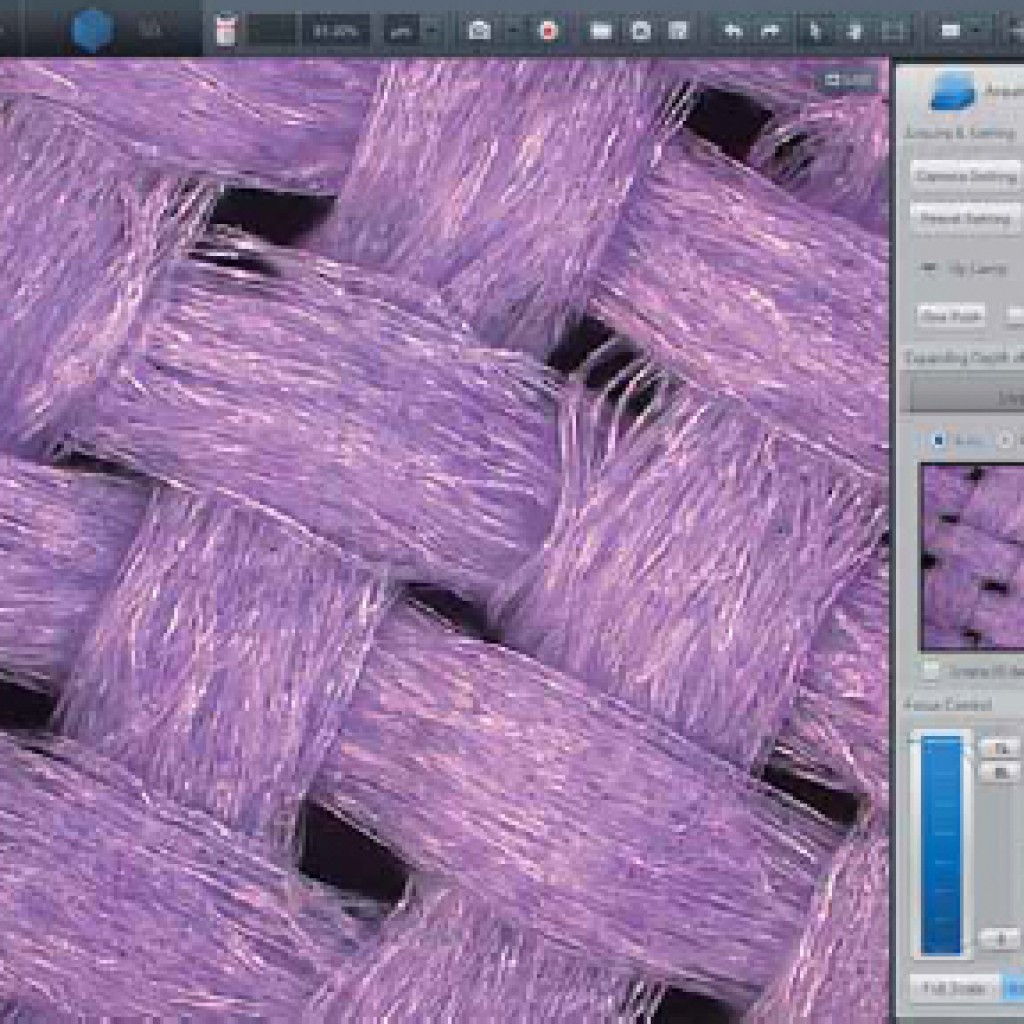Open the dropdown arrow next to camera icon
This screenshot has height=1024, width=1024.
point(514,31)
